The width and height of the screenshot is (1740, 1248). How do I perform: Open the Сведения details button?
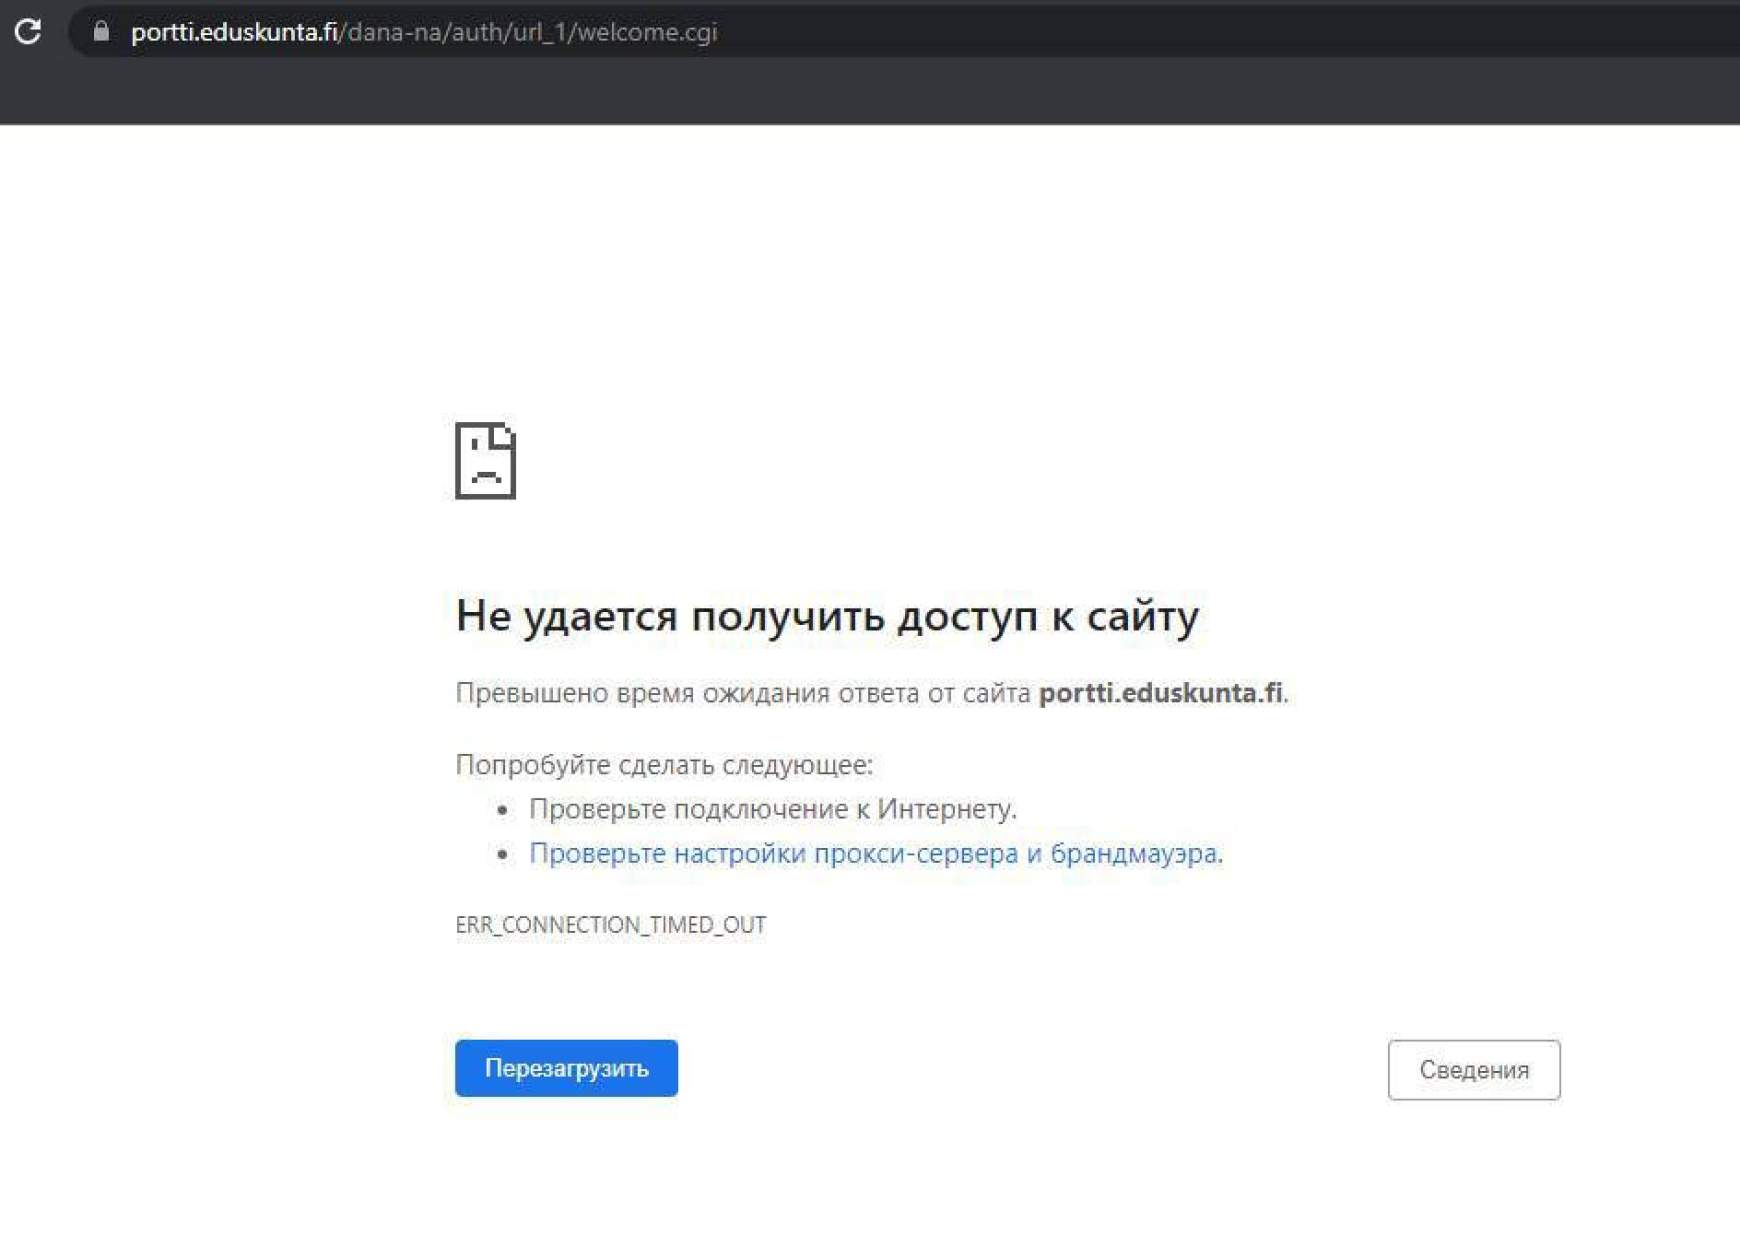click(1473, 1070)
